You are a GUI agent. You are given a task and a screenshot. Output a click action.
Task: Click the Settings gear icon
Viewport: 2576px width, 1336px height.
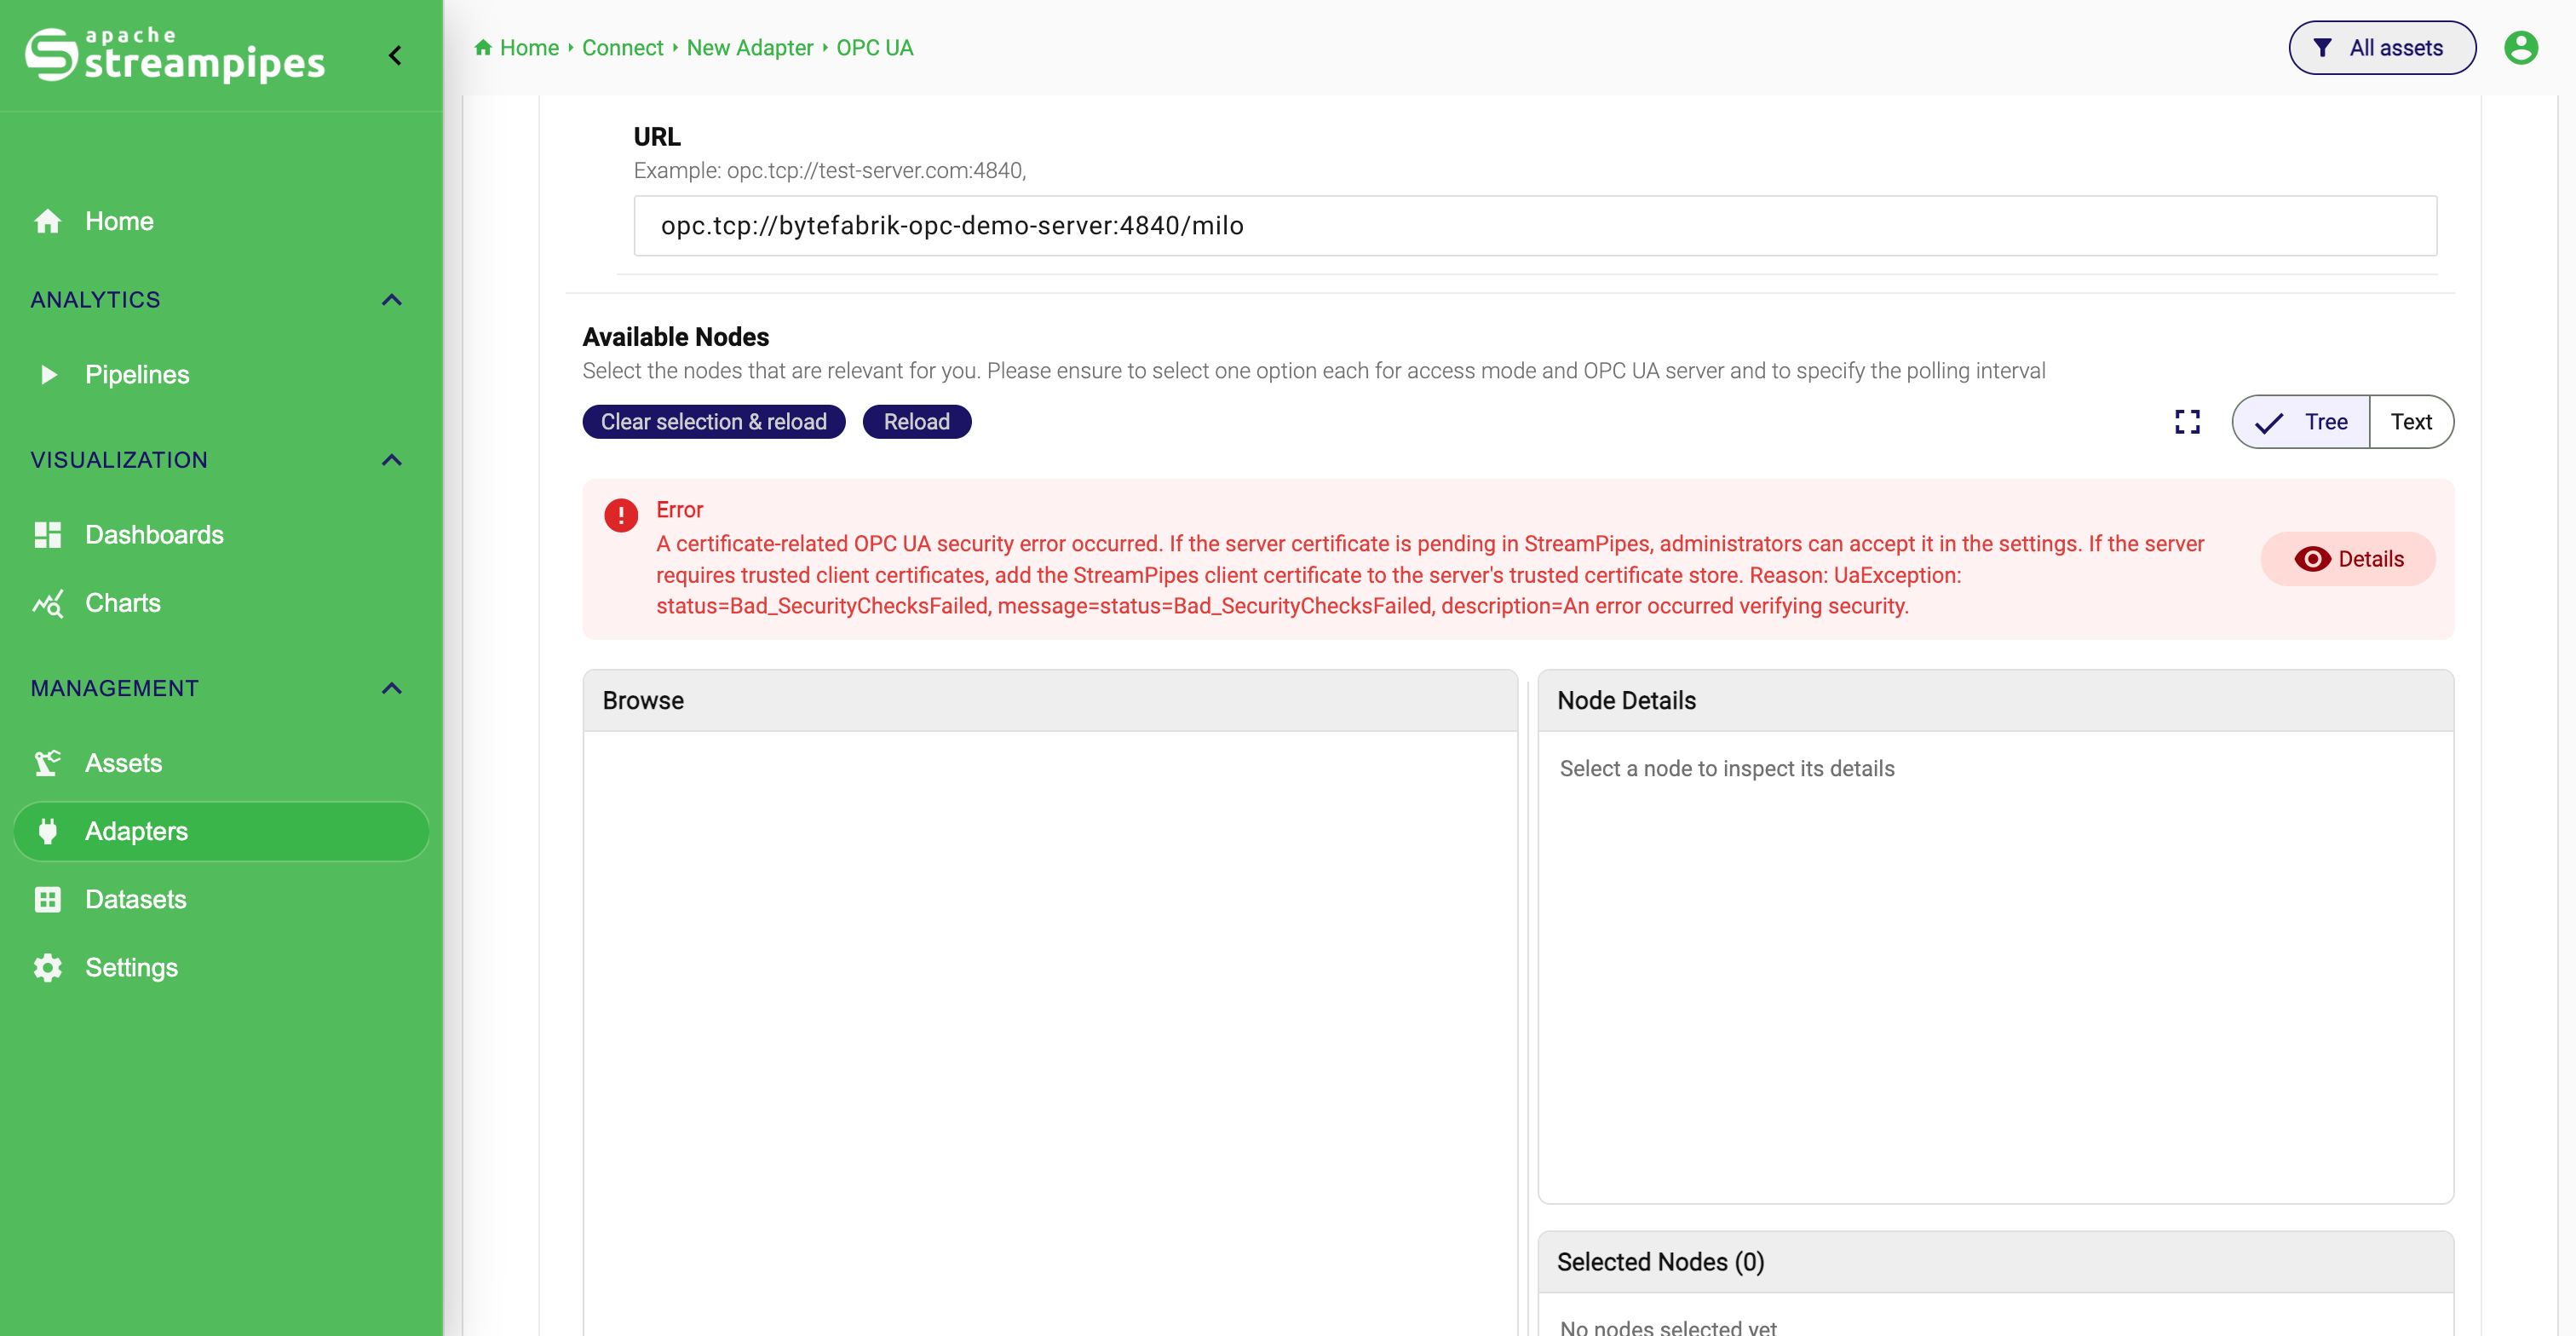[x=48, y=967]
